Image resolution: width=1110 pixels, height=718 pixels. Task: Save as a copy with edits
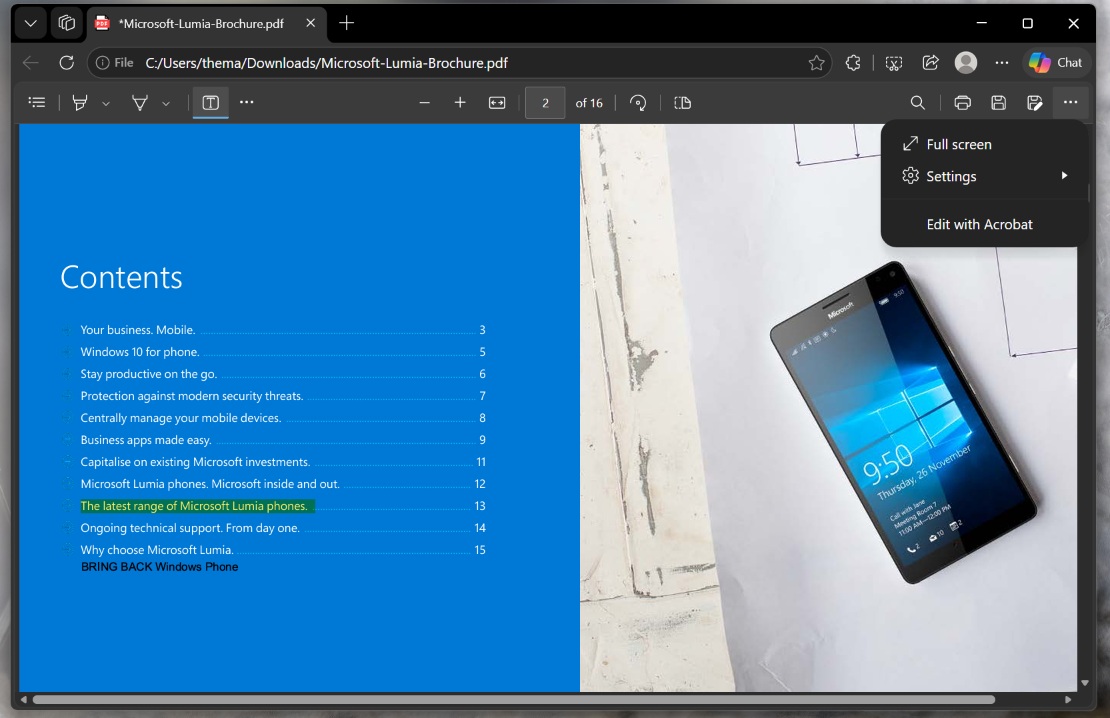1034,103
